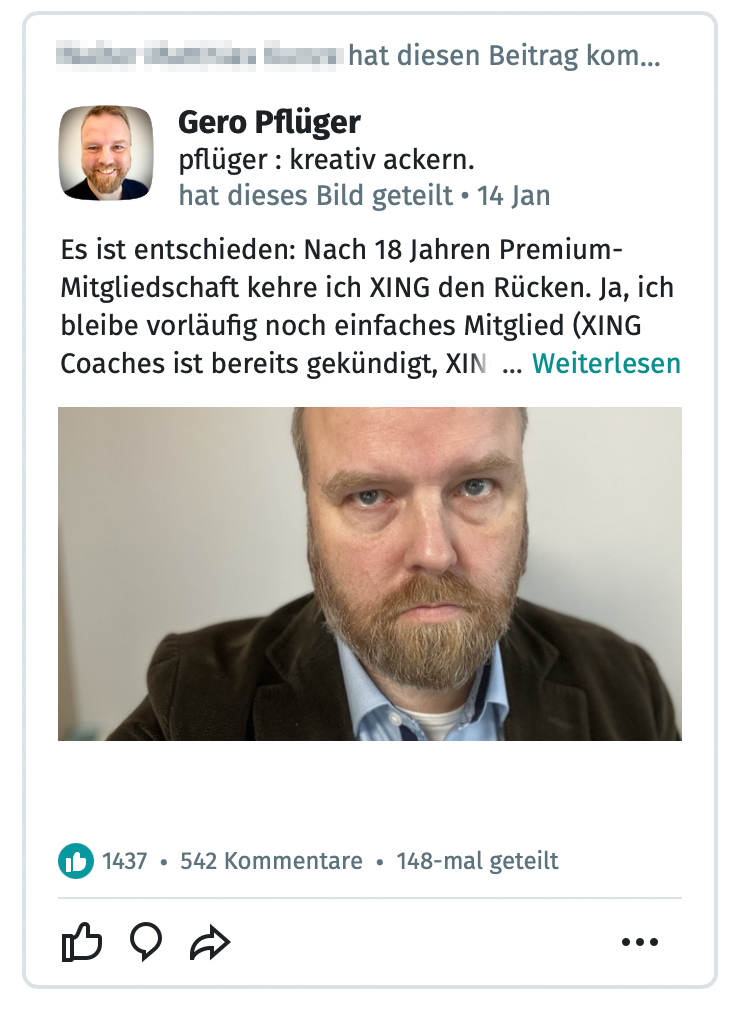Image resolution: width=742 pixels, height=1010 pixels.
Task: View the 542 Kommentare list
Action: tap(271, 861)
